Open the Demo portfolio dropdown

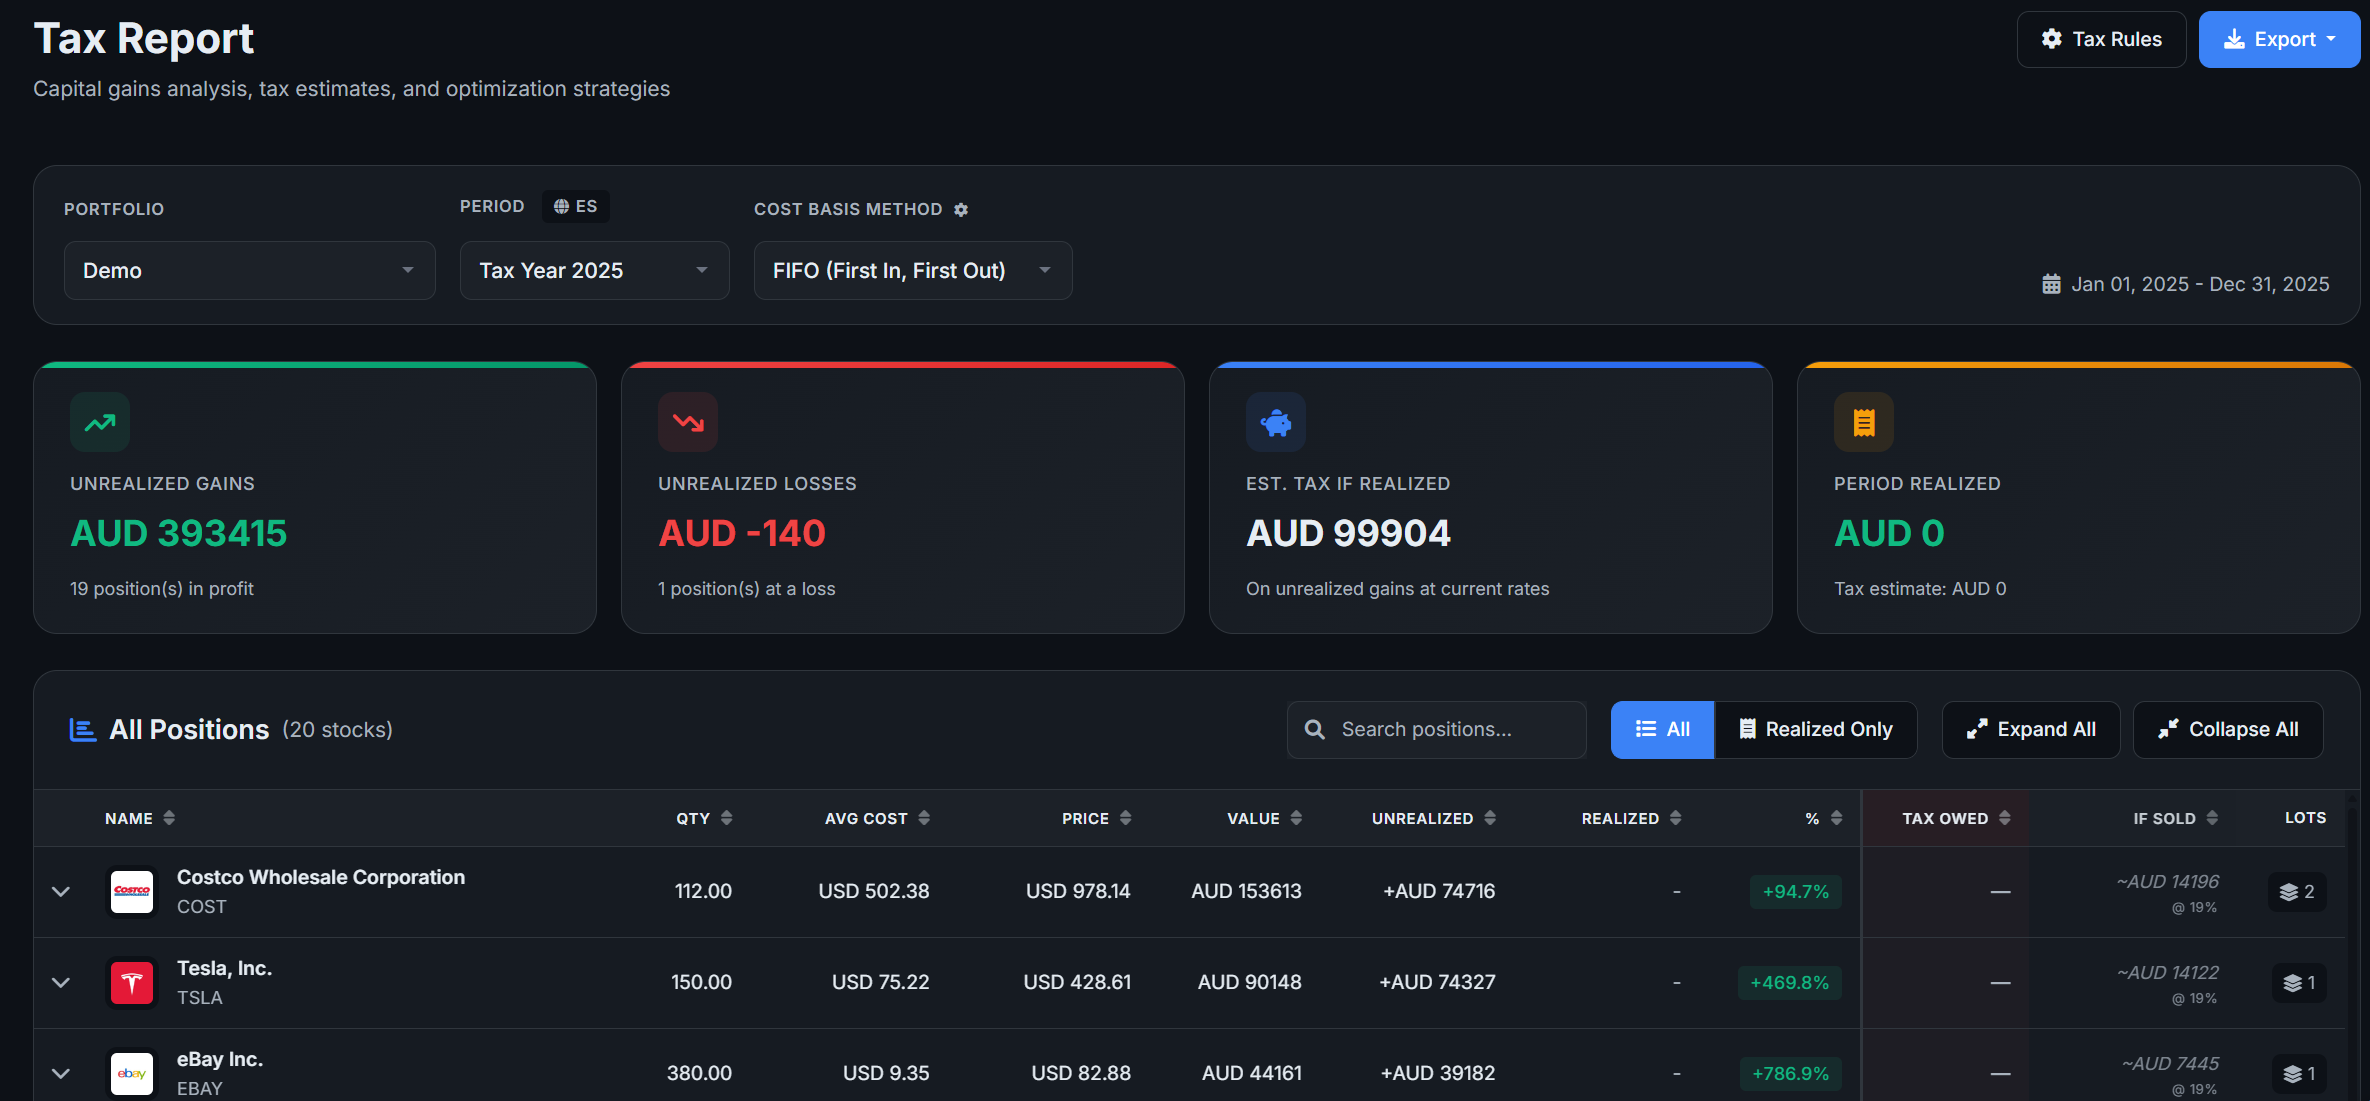250,271
